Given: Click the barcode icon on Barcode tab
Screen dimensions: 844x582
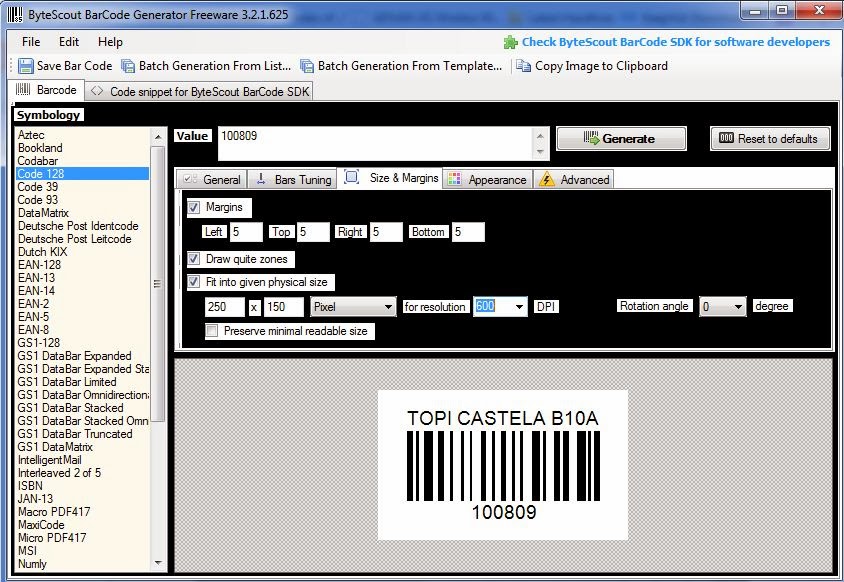Looking at the screenshot, I should (23, 89).
